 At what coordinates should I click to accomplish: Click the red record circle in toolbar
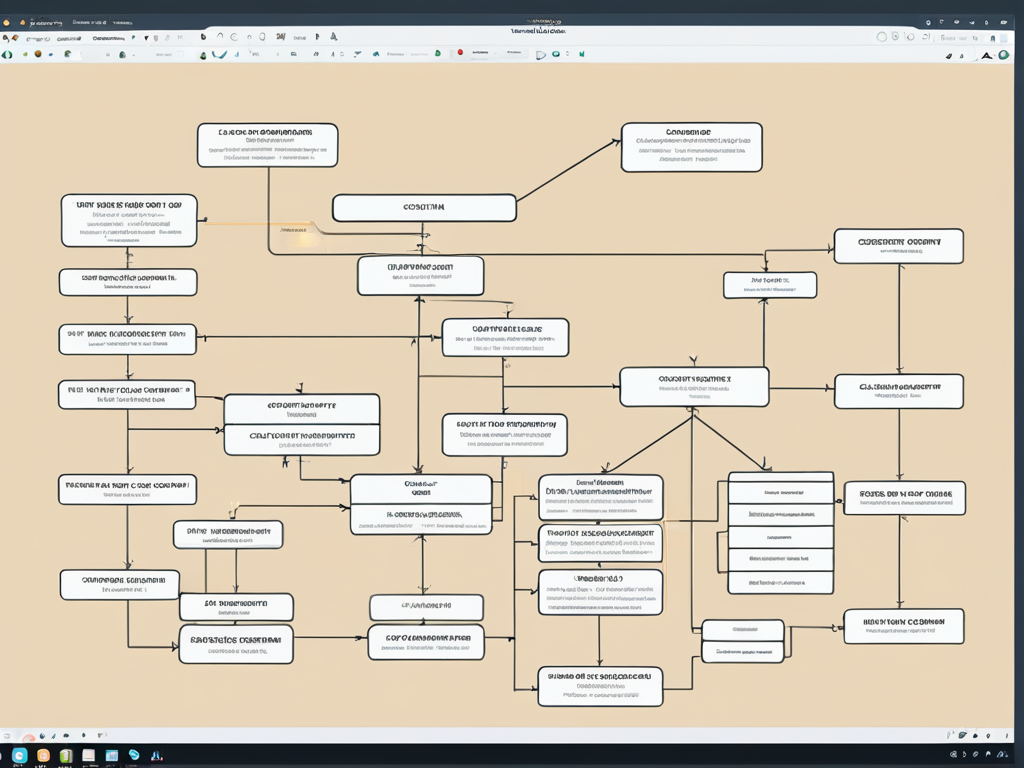pyautogui.click(x=460, y=53)
